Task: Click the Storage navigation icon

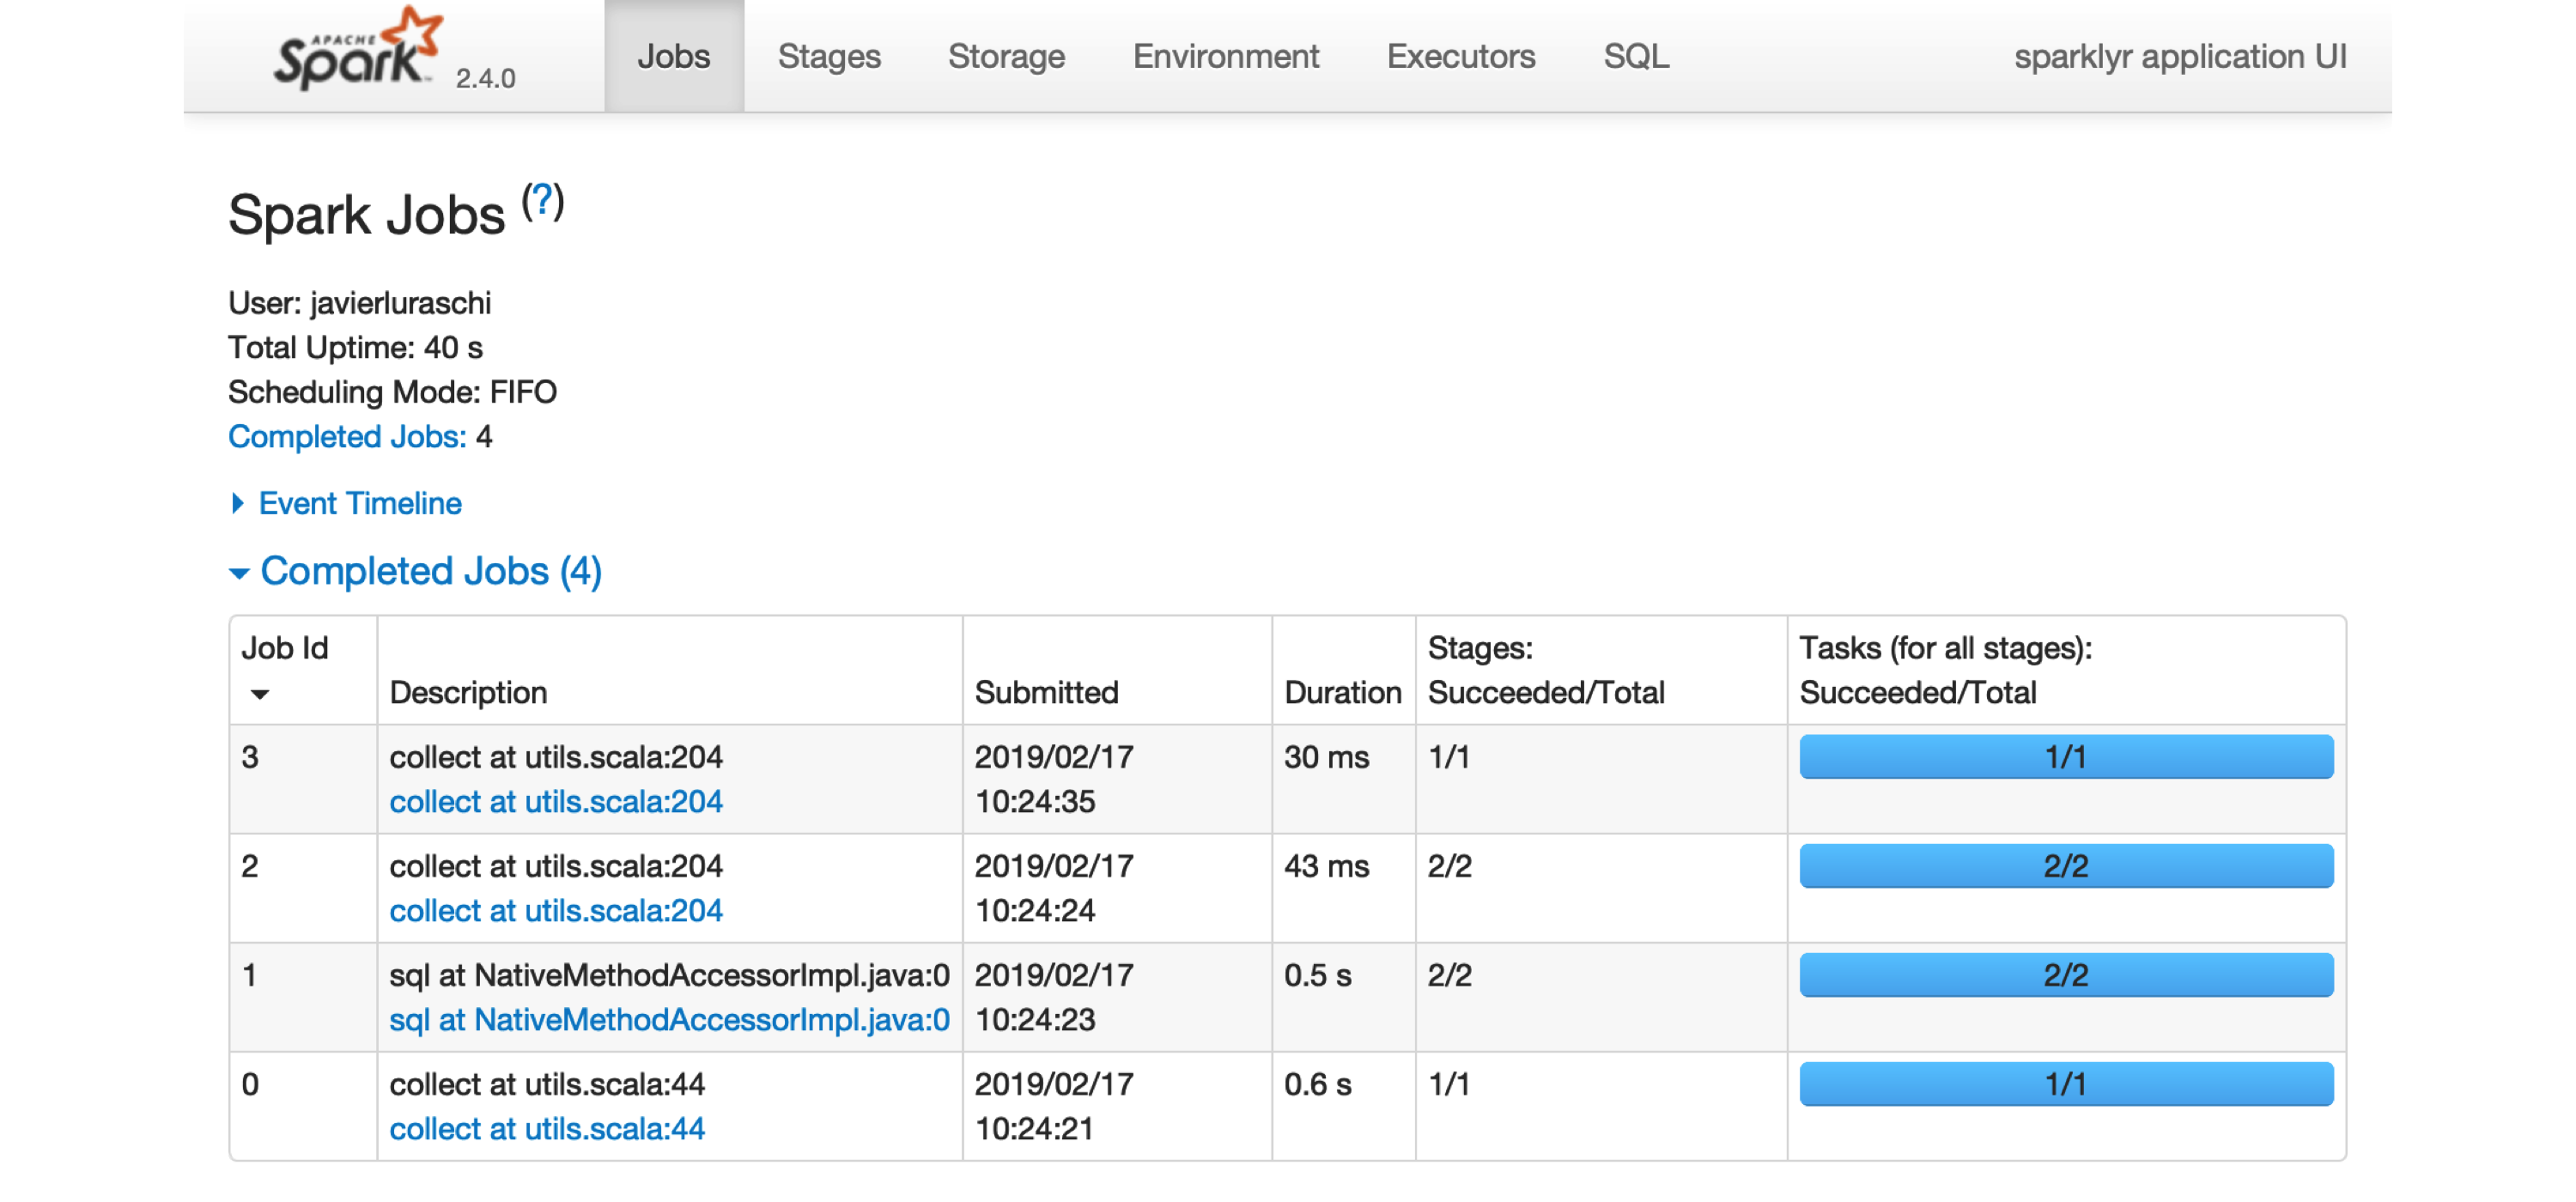Action: [x=1004, y=54]
